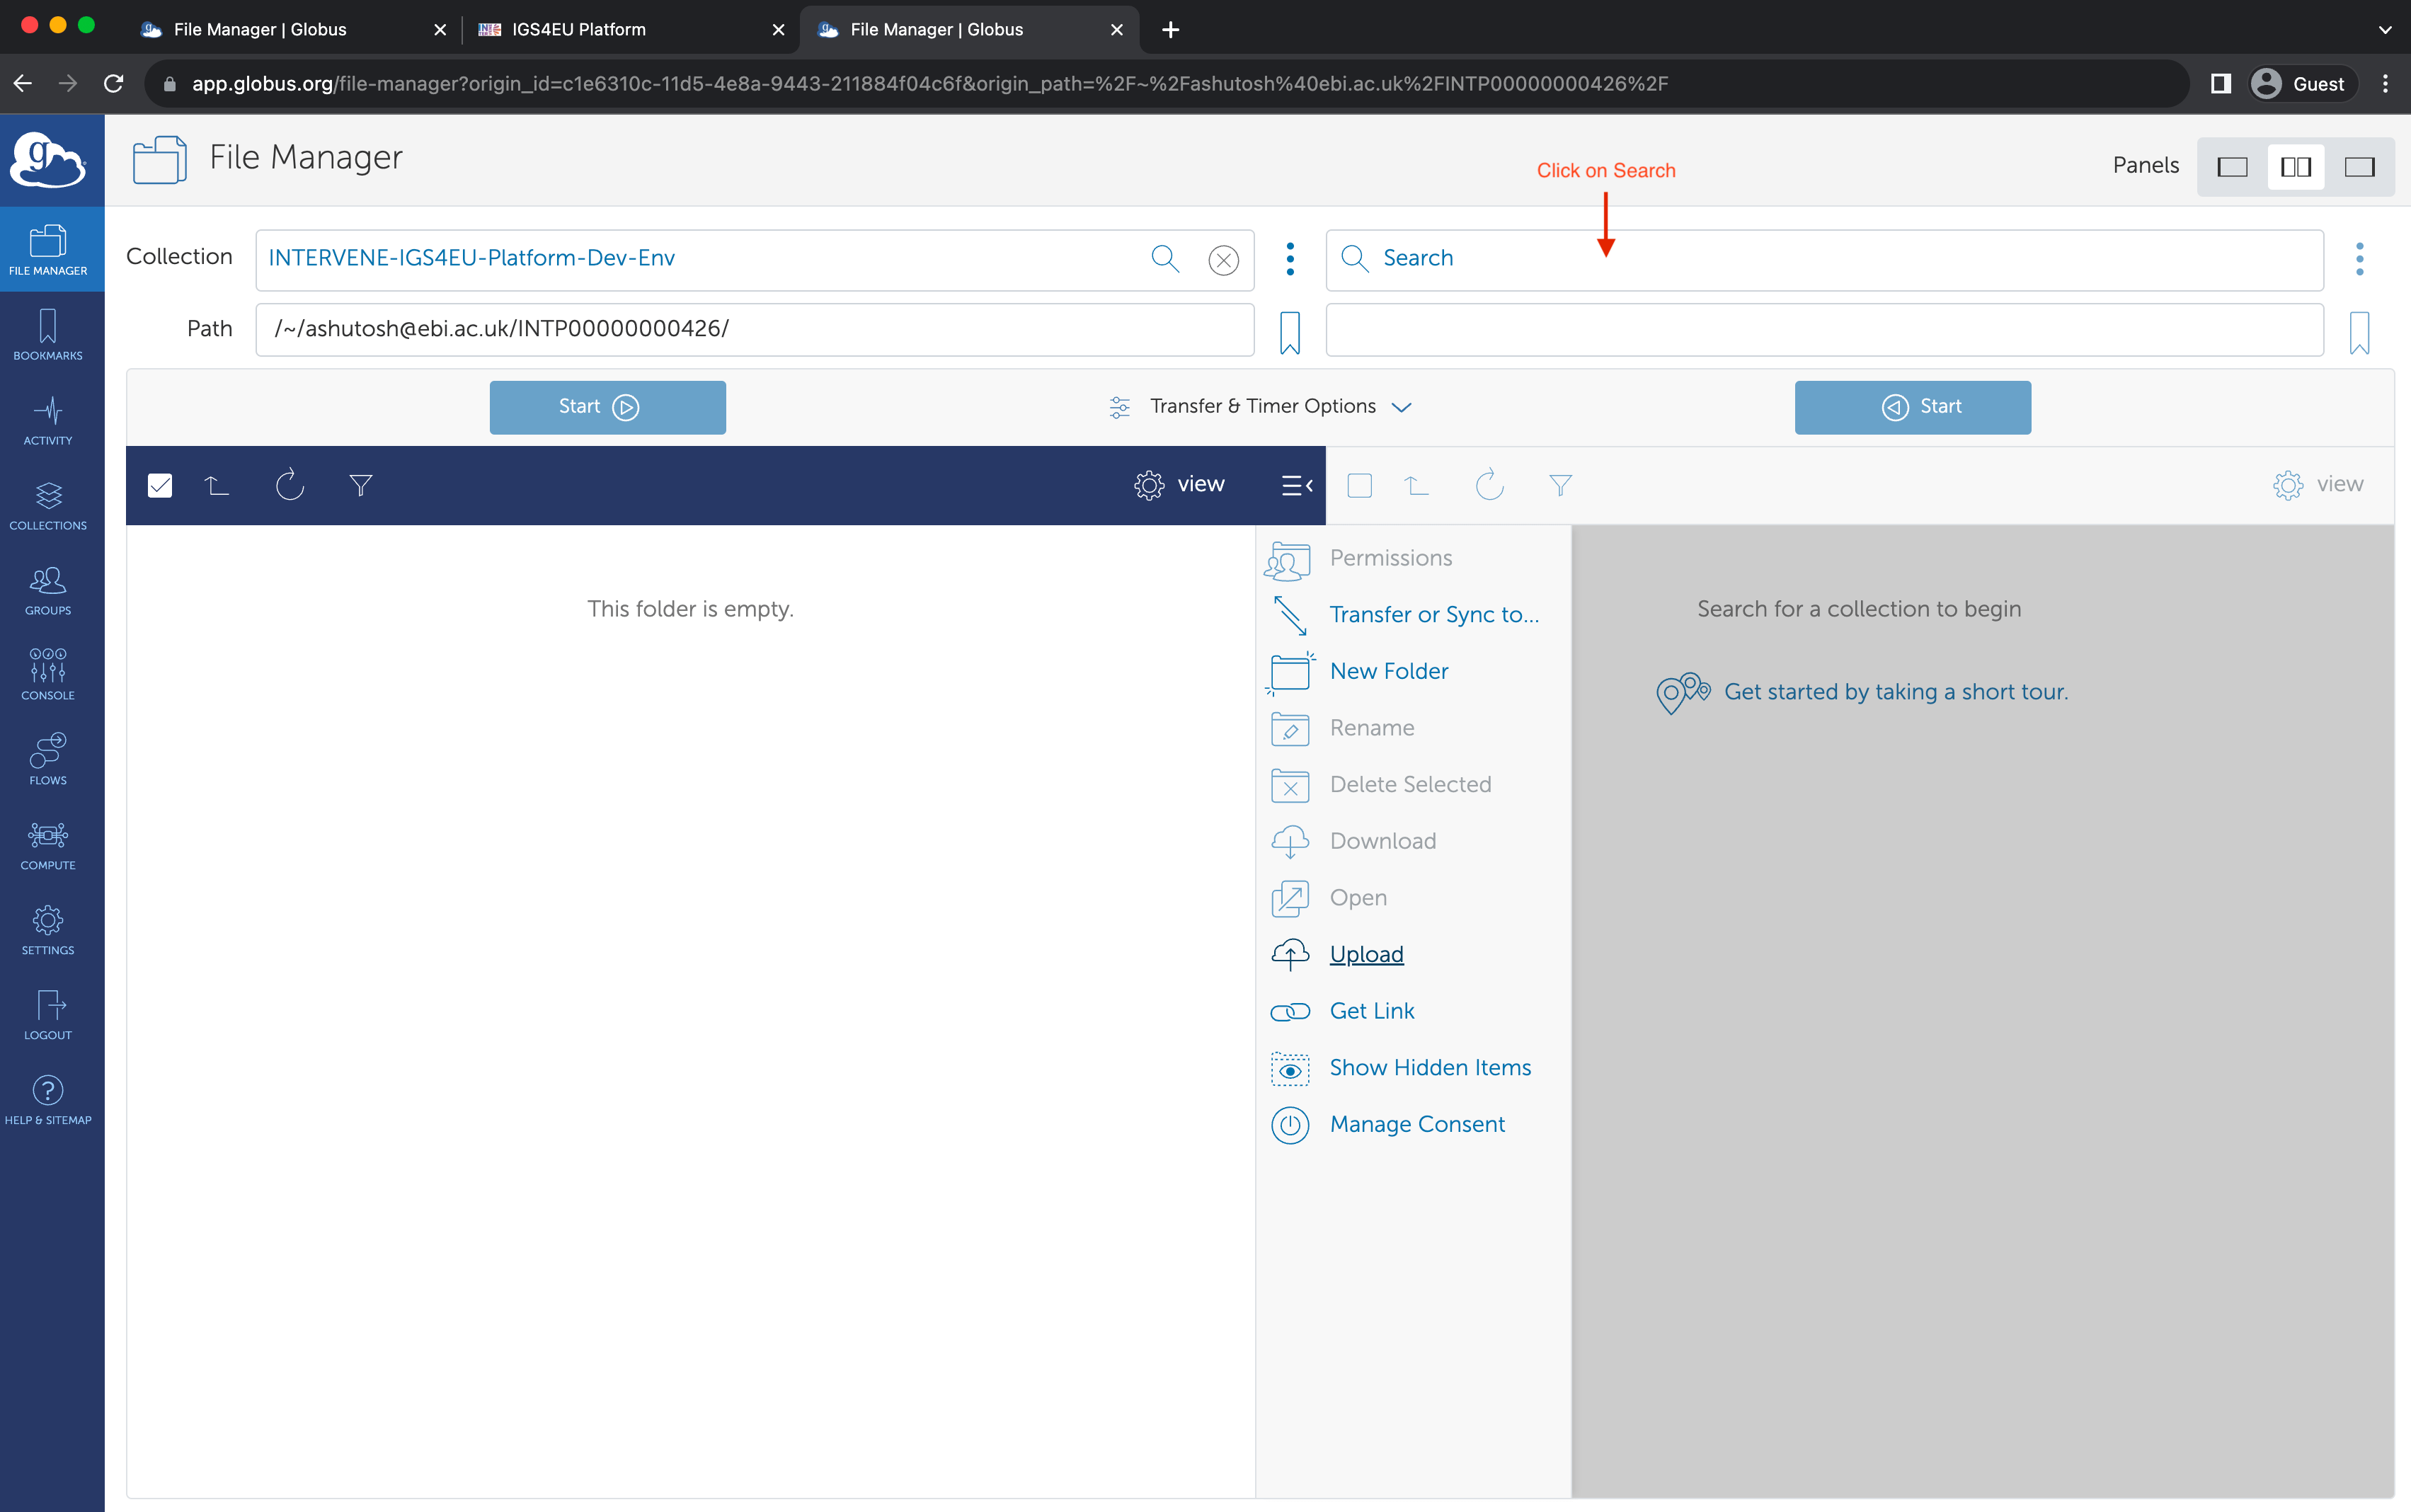
Task: Open the Compute section
Action: (48, 844)
